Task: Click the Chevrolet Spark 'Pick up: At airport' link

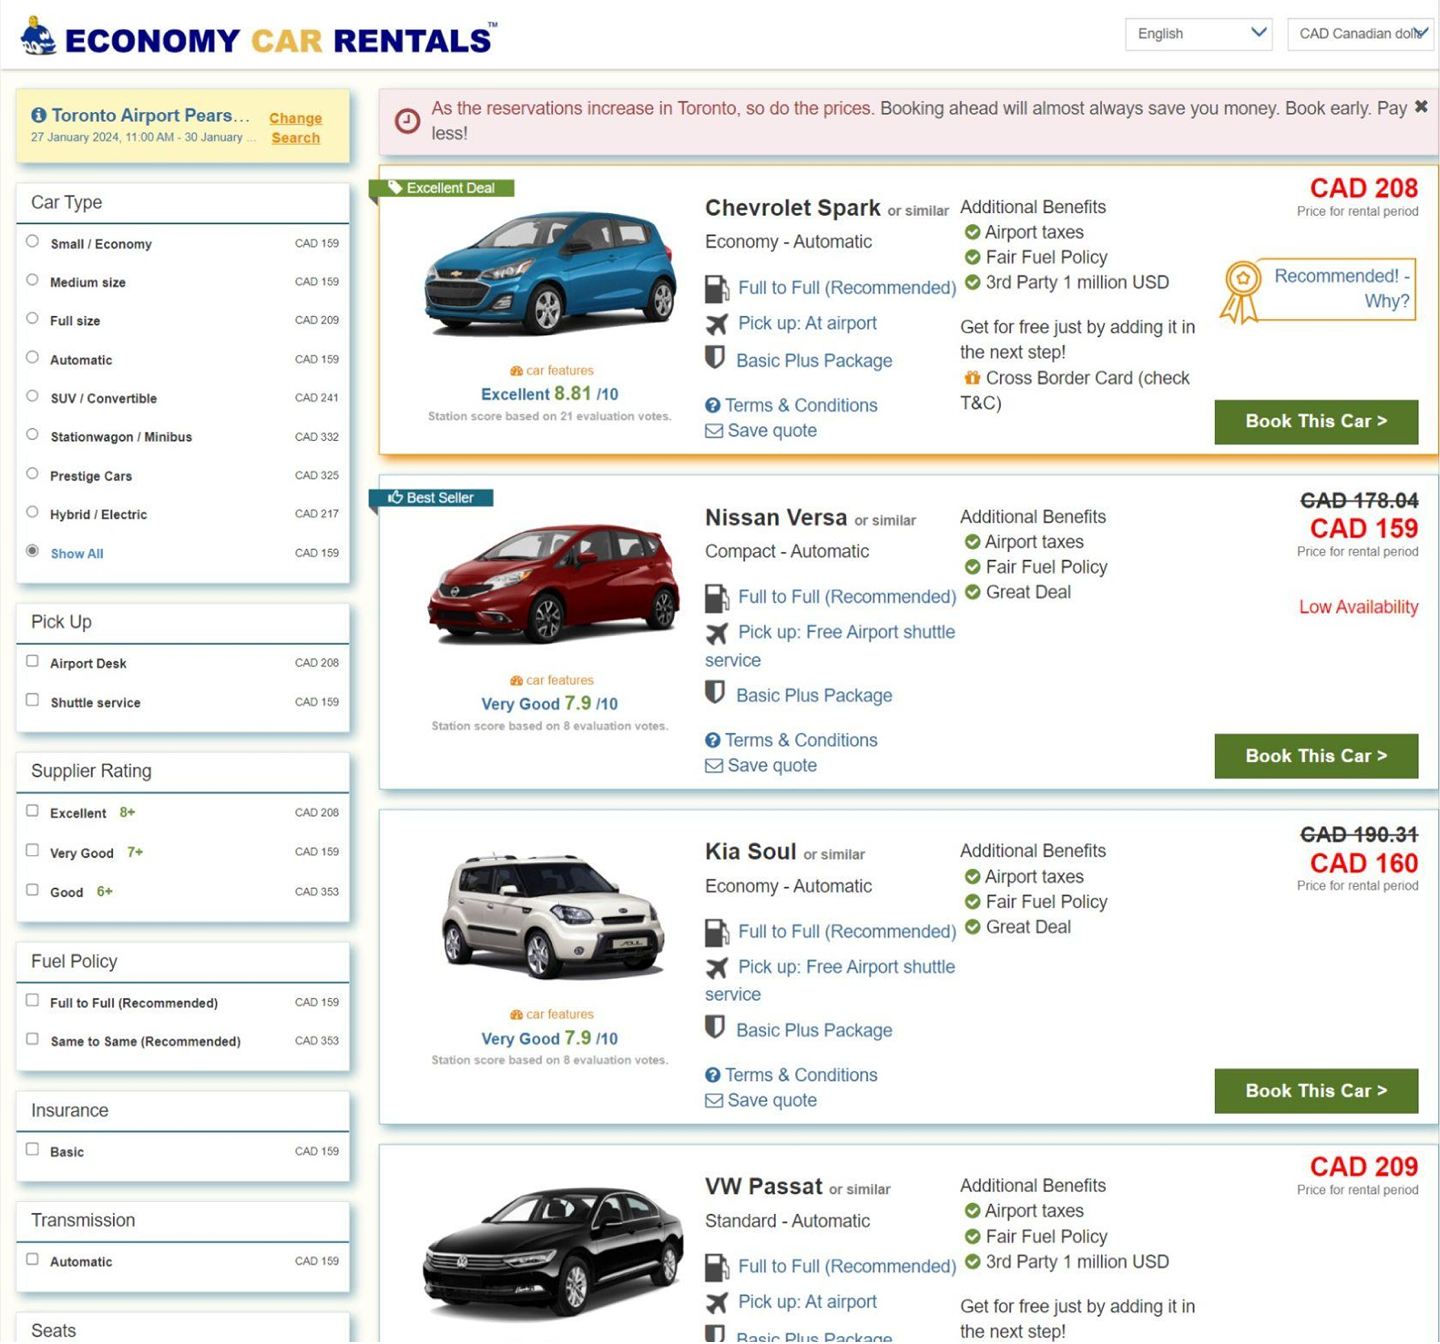Action: click(x=807, y=324)
